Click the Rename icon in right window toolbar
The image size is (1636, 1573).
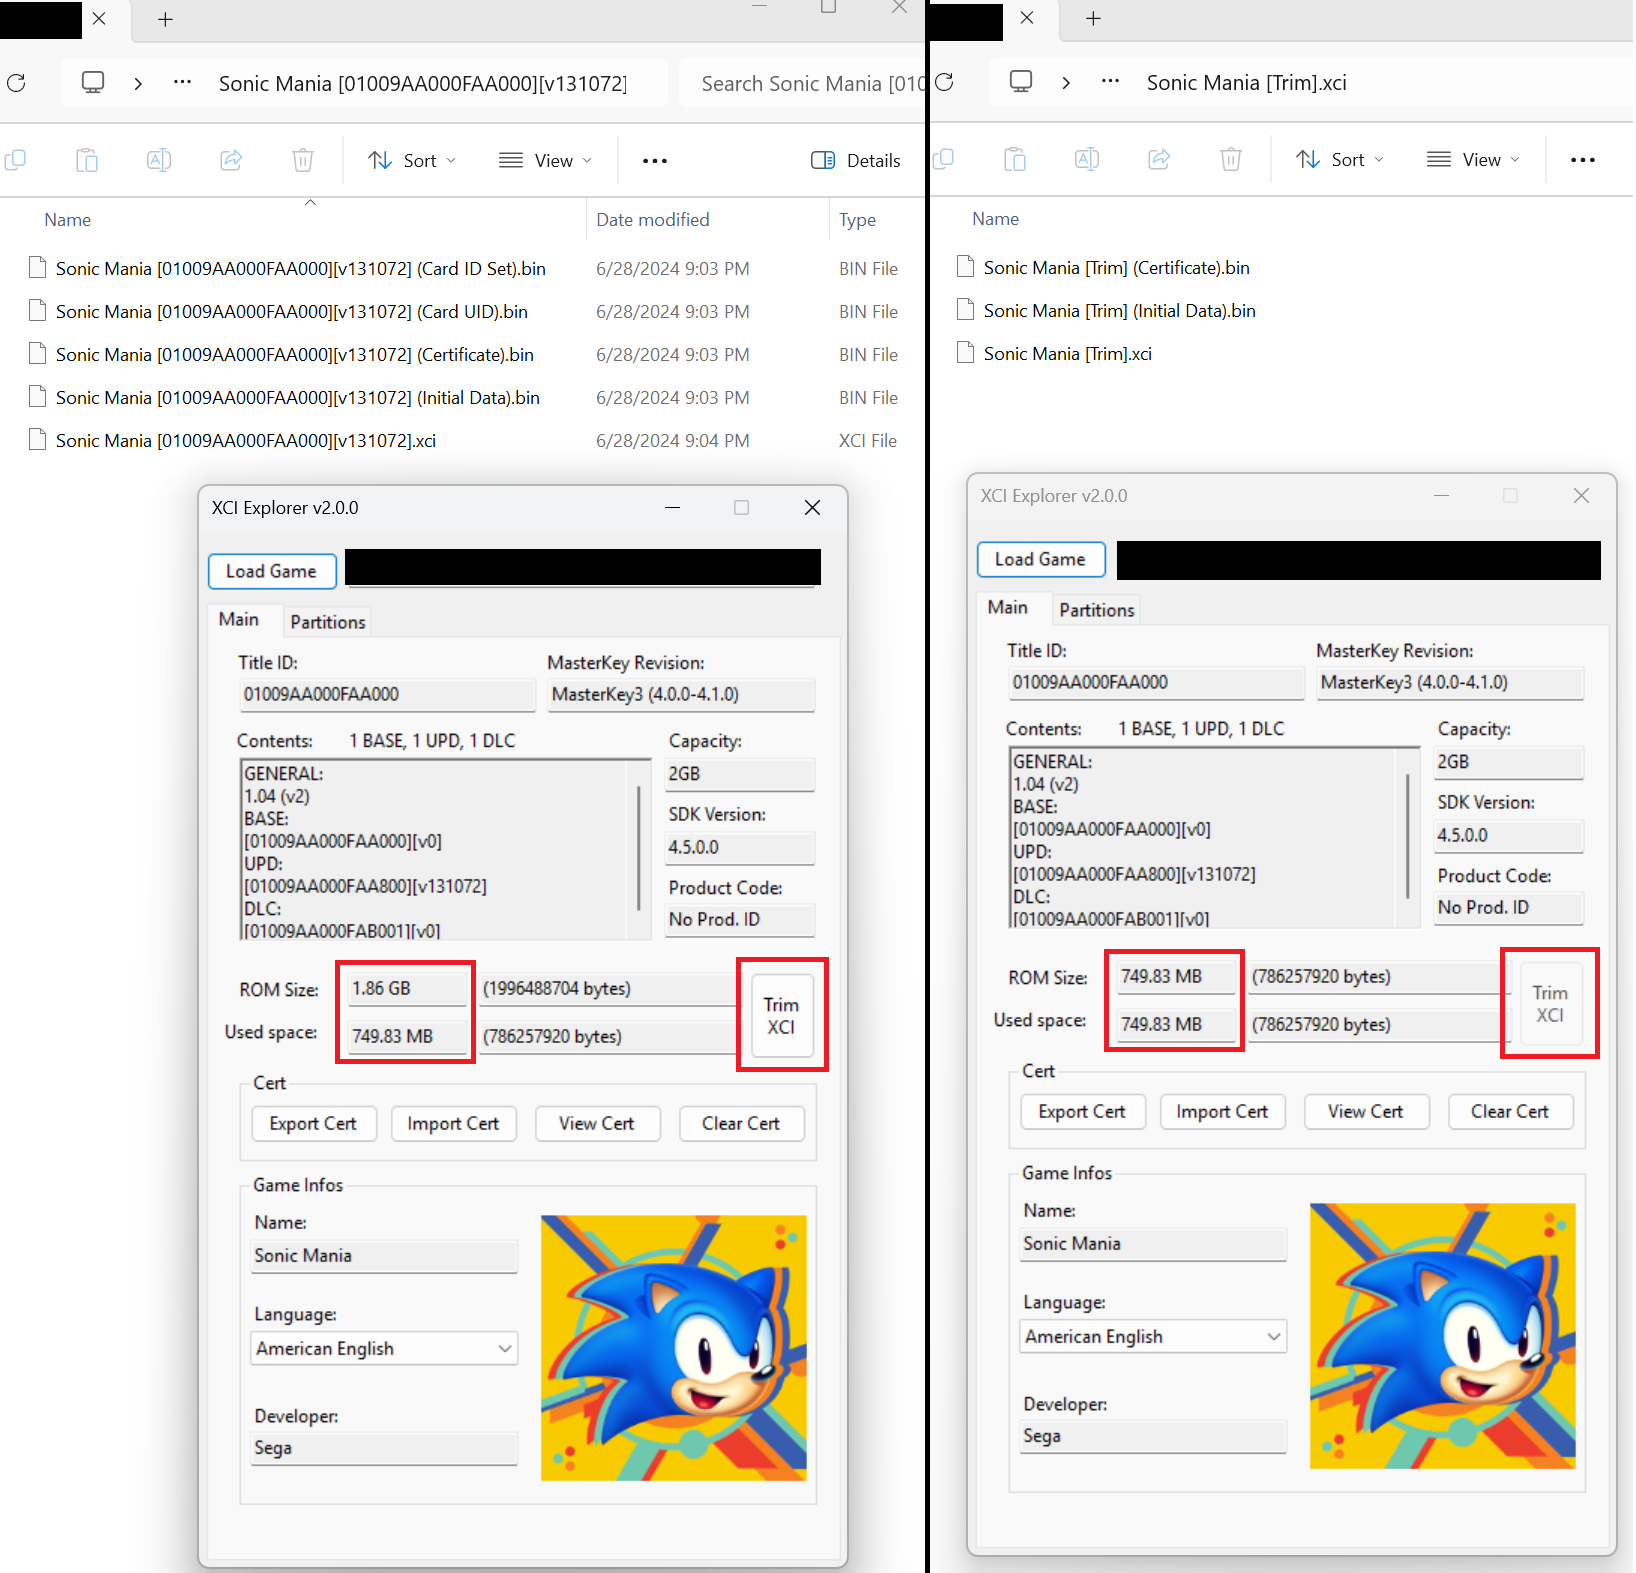tap(1087, 159)
